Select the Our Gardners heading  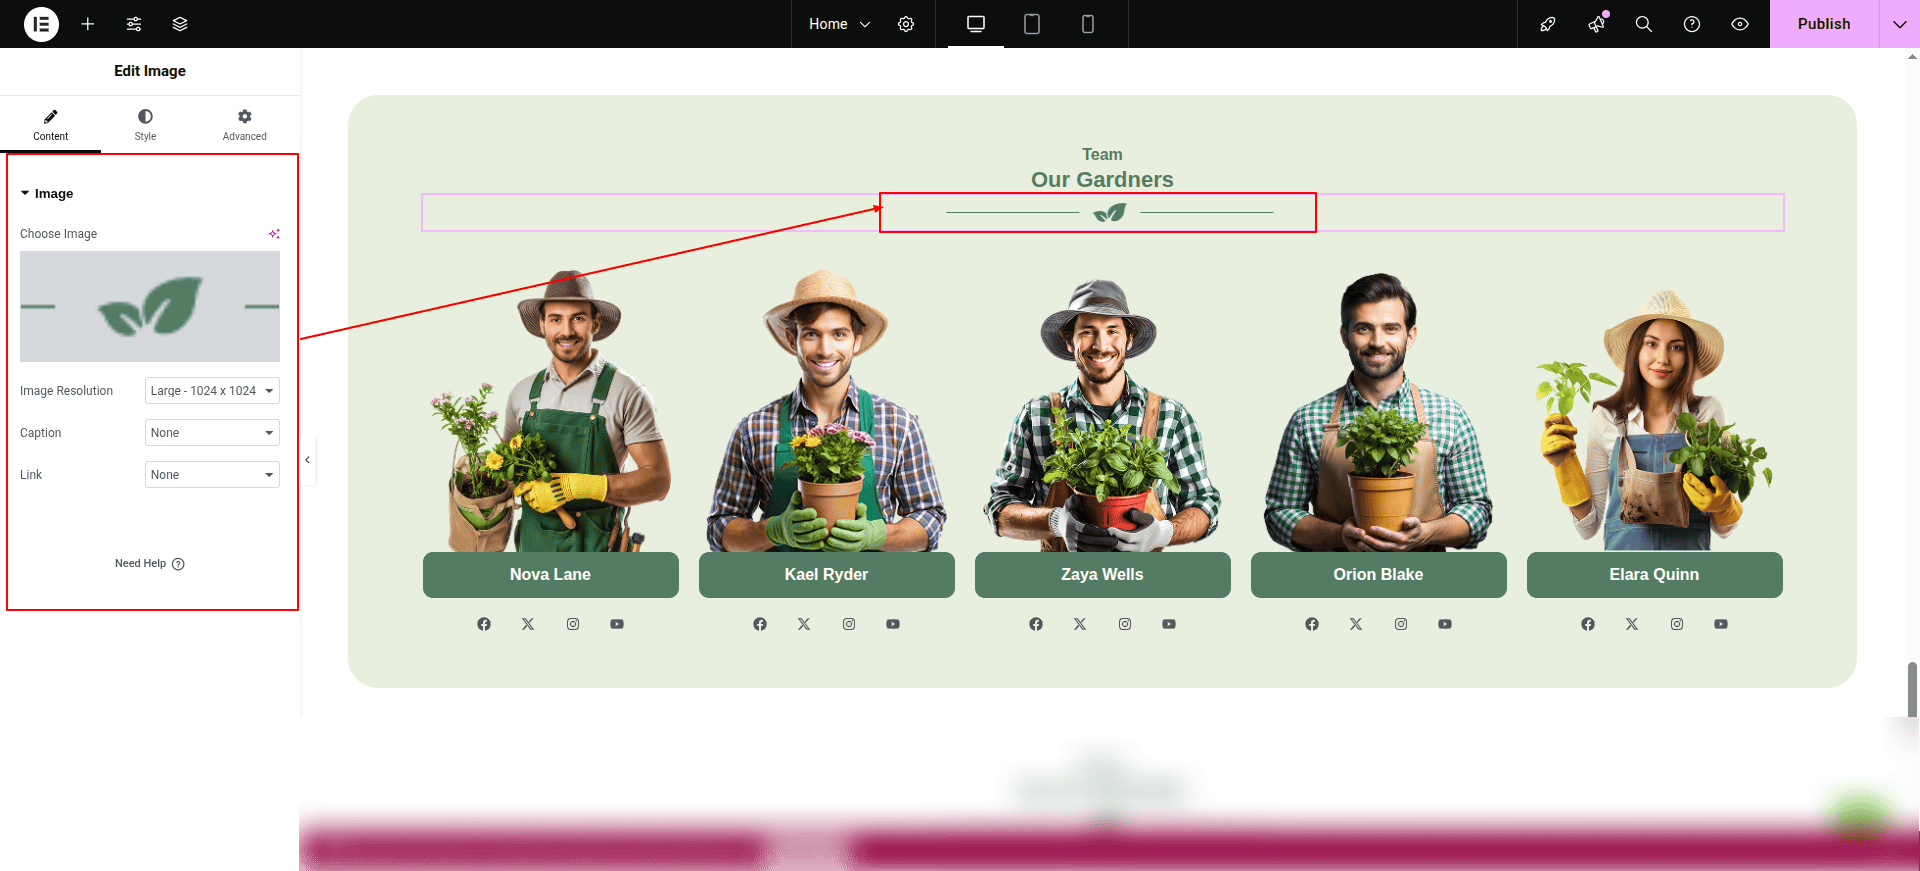coord(1102,180)
